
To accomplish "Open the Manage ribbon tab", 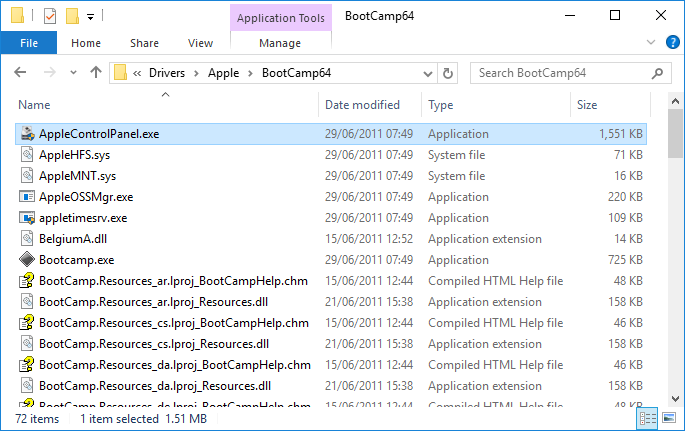I will pos(280,43).
